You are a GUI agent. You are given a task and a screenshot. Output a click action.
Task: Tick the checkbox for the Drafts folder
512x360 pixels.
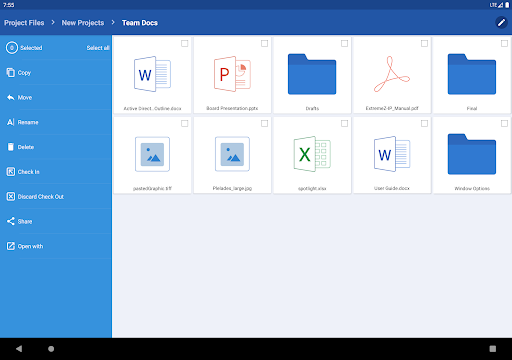pos(344,43)
